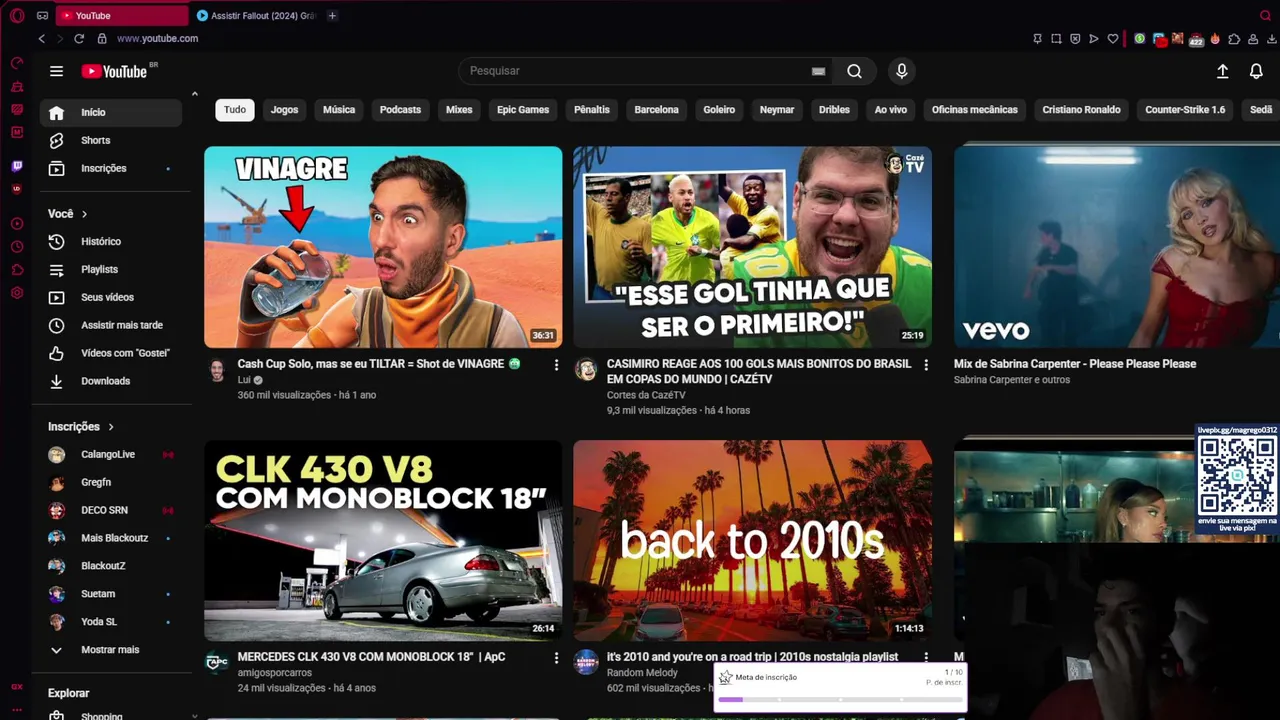The height and width of the screenshot is (720, 1280).
Task: Open Playlists in the sidebar
Action: pos(110,269)
